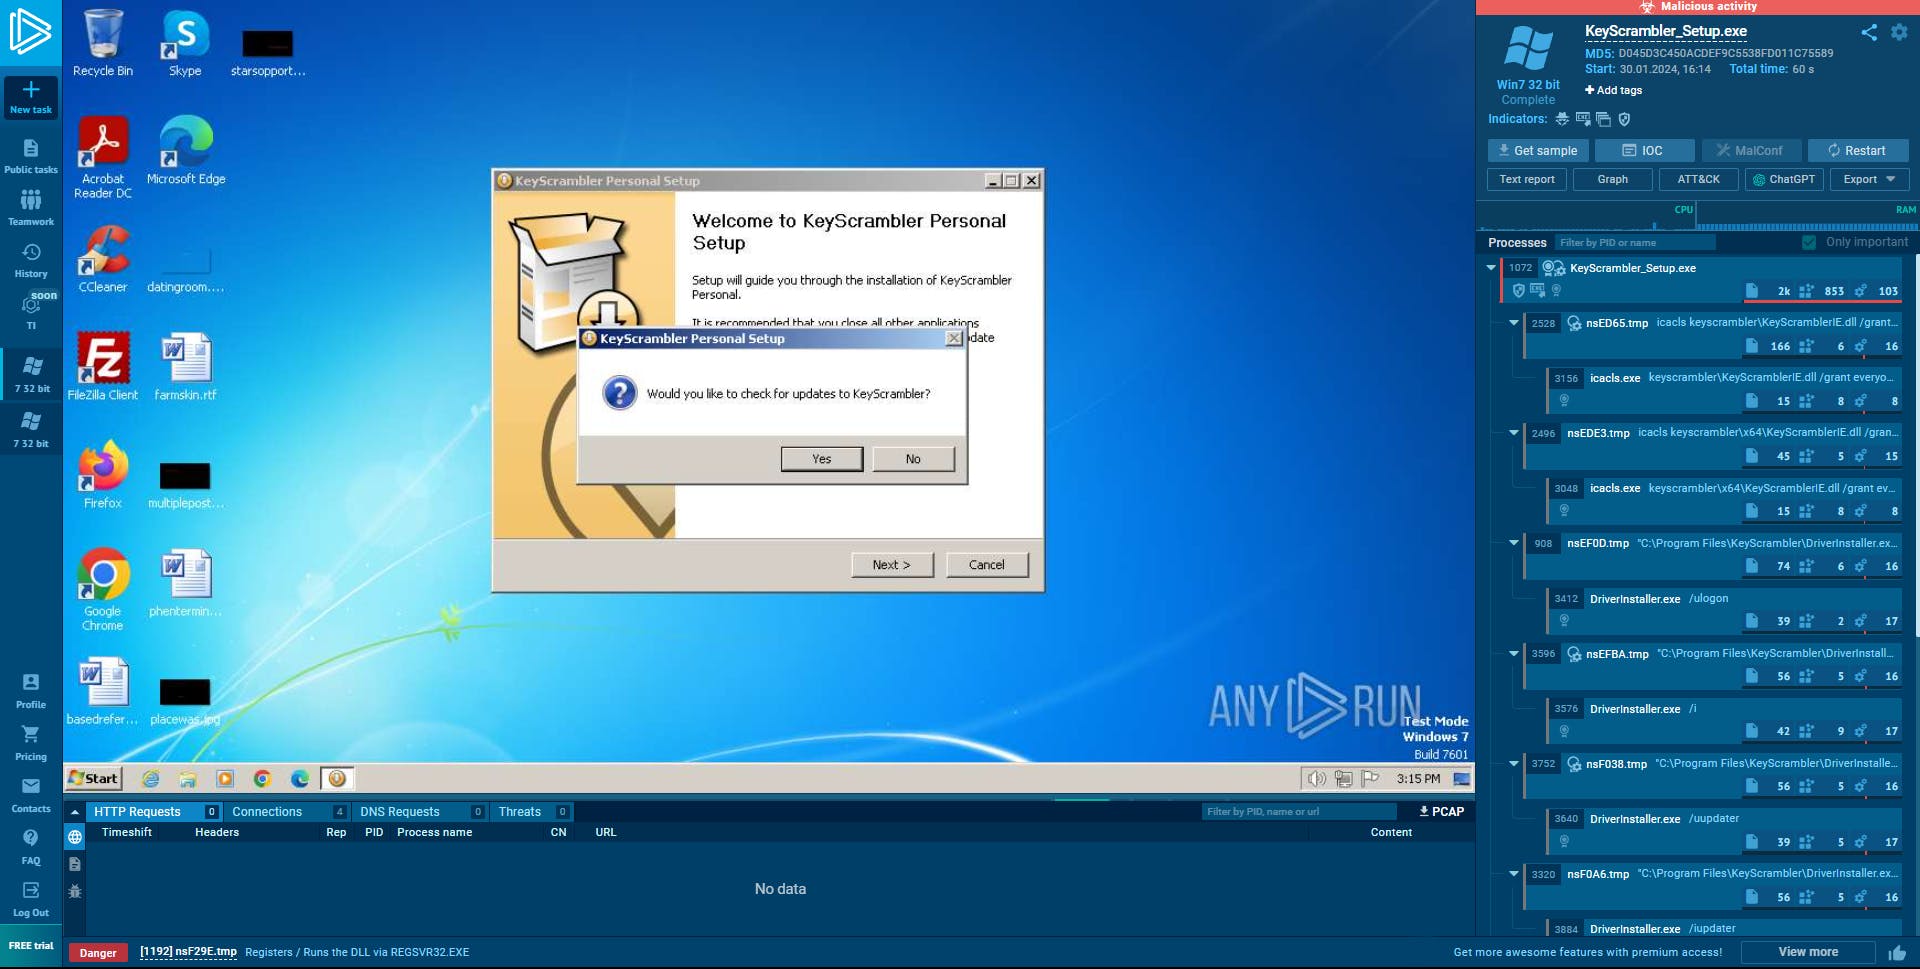This screenshot has height=969, width=1920.
Task: Open the Windows Start menu
Action: tap(93, 779)
